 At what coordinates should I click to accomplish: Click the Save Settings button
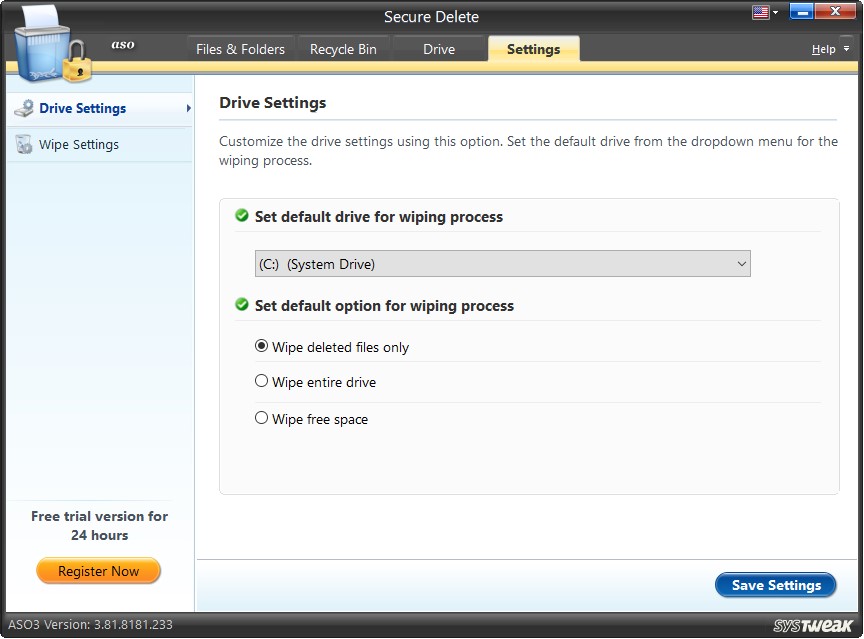tap(776, 585)
